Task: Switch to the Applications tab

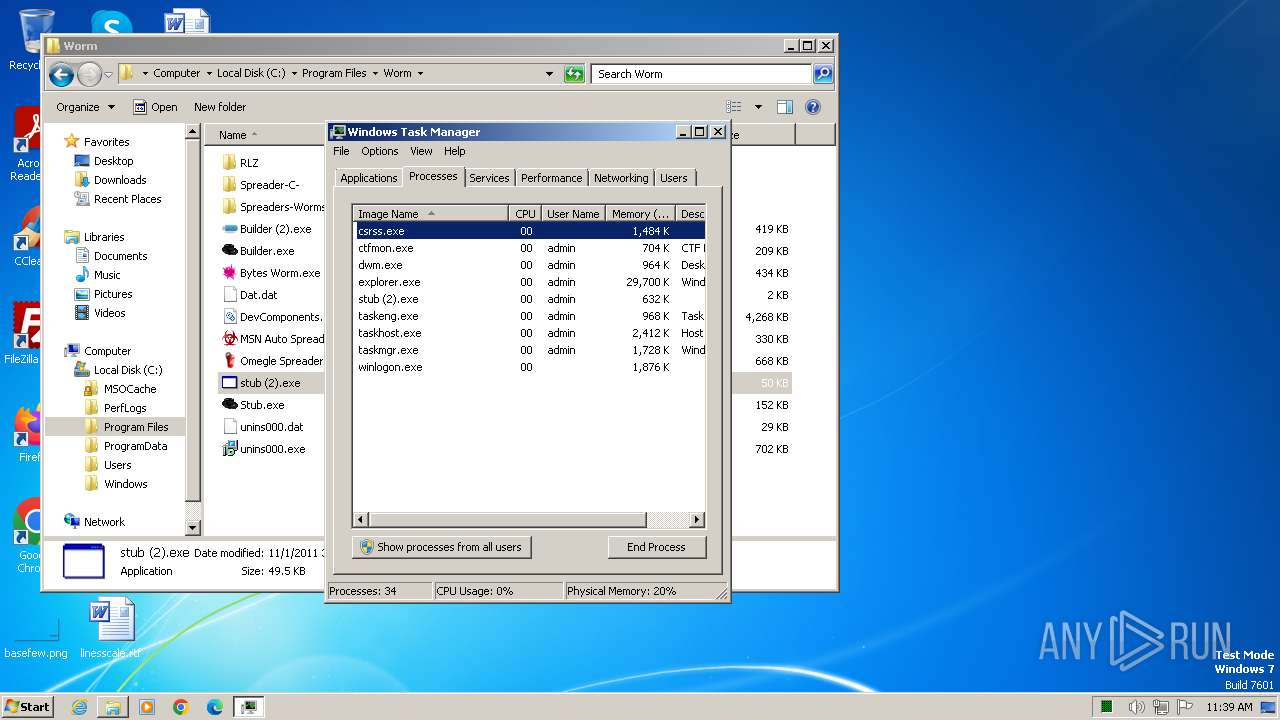Action: coord(368,178)
